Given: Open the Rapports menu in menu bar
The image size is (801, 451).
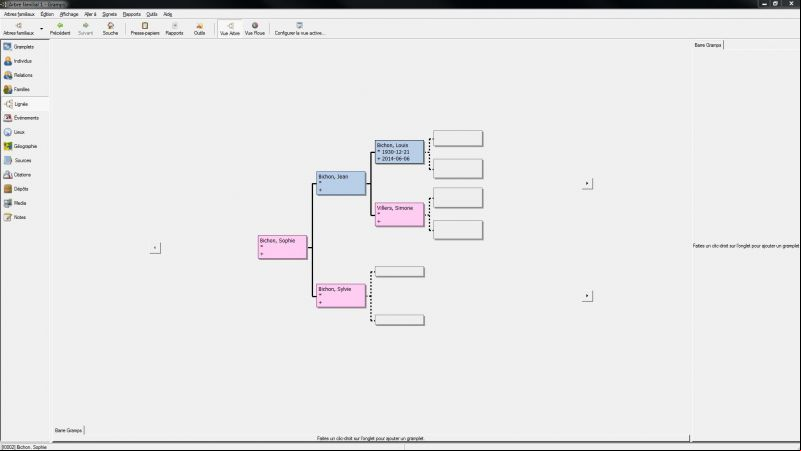Looking at the screenshot, I should (132, 14).
